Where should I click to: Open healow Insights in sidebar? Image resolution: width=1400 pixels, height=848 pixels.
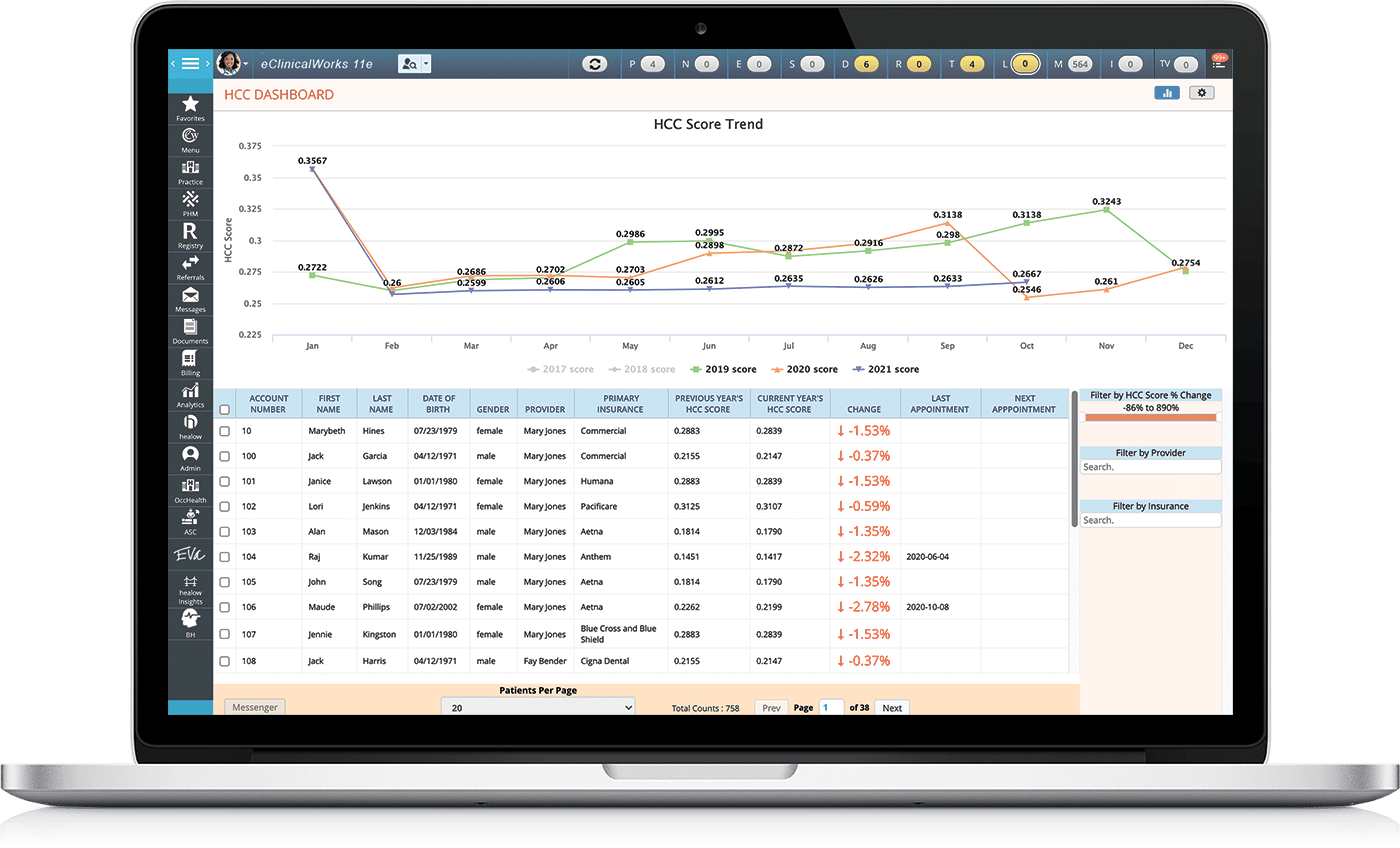[x=190, y=591]
